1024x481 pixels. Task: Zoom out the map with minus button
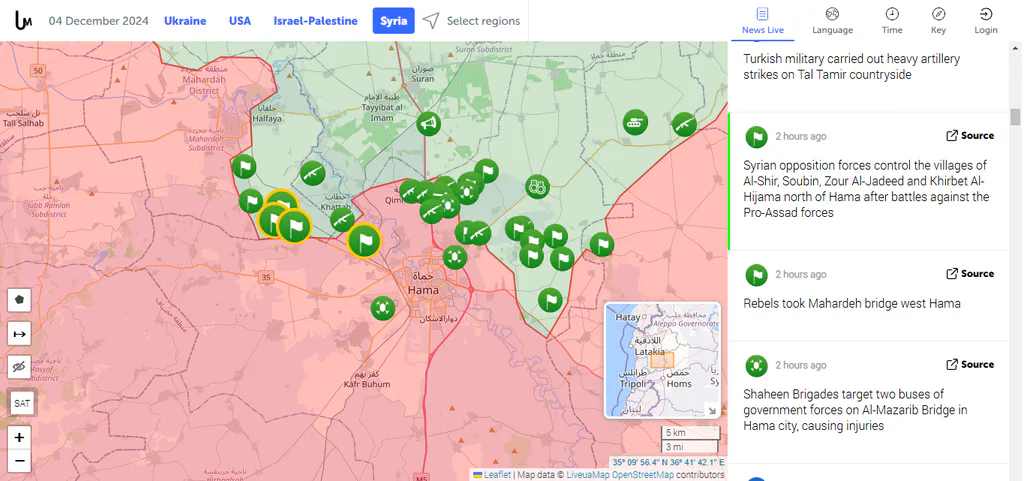point(20,460)
